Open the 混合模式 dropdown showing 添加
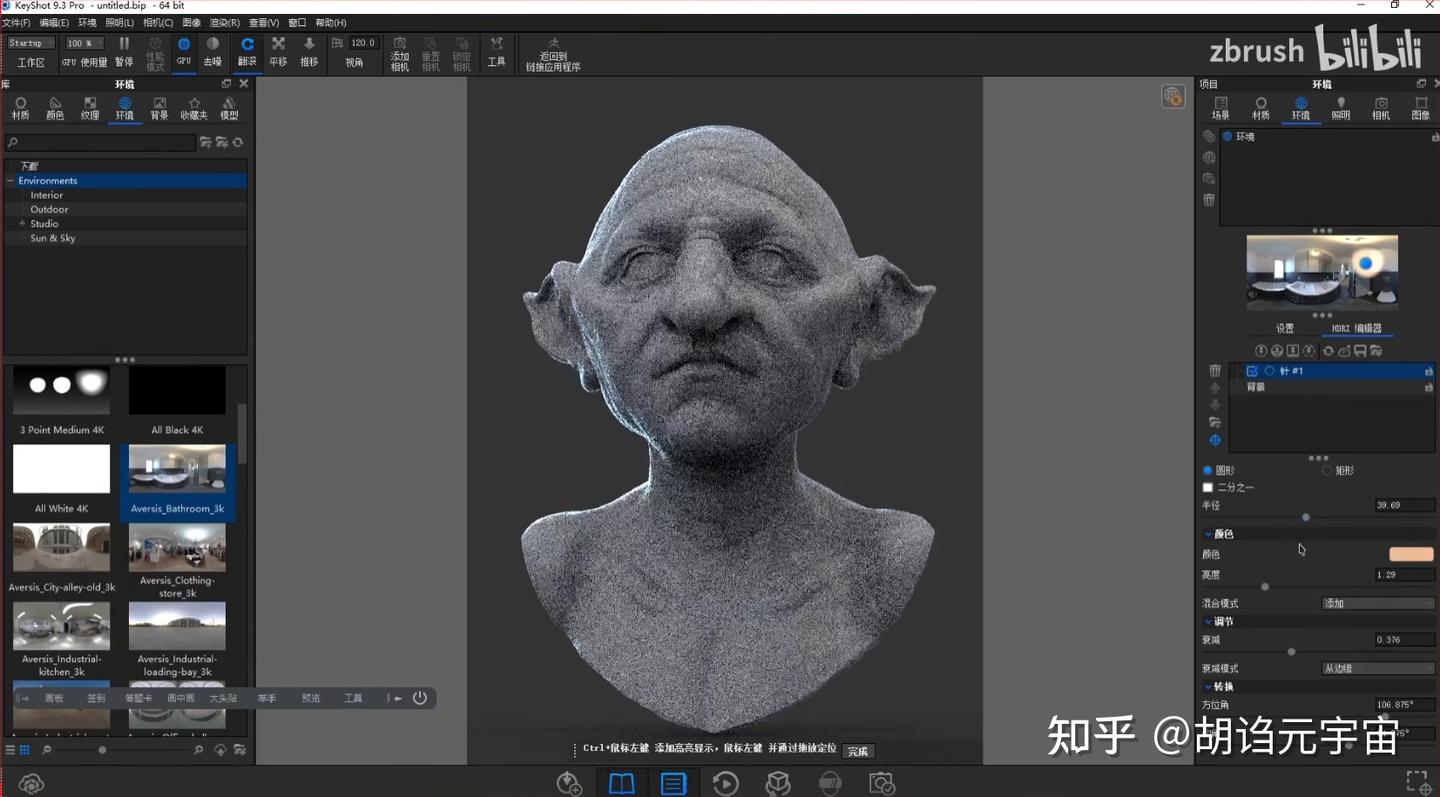Image resolution: width=1440 pixels, height=797 pixels. [x=1377, y=603]
